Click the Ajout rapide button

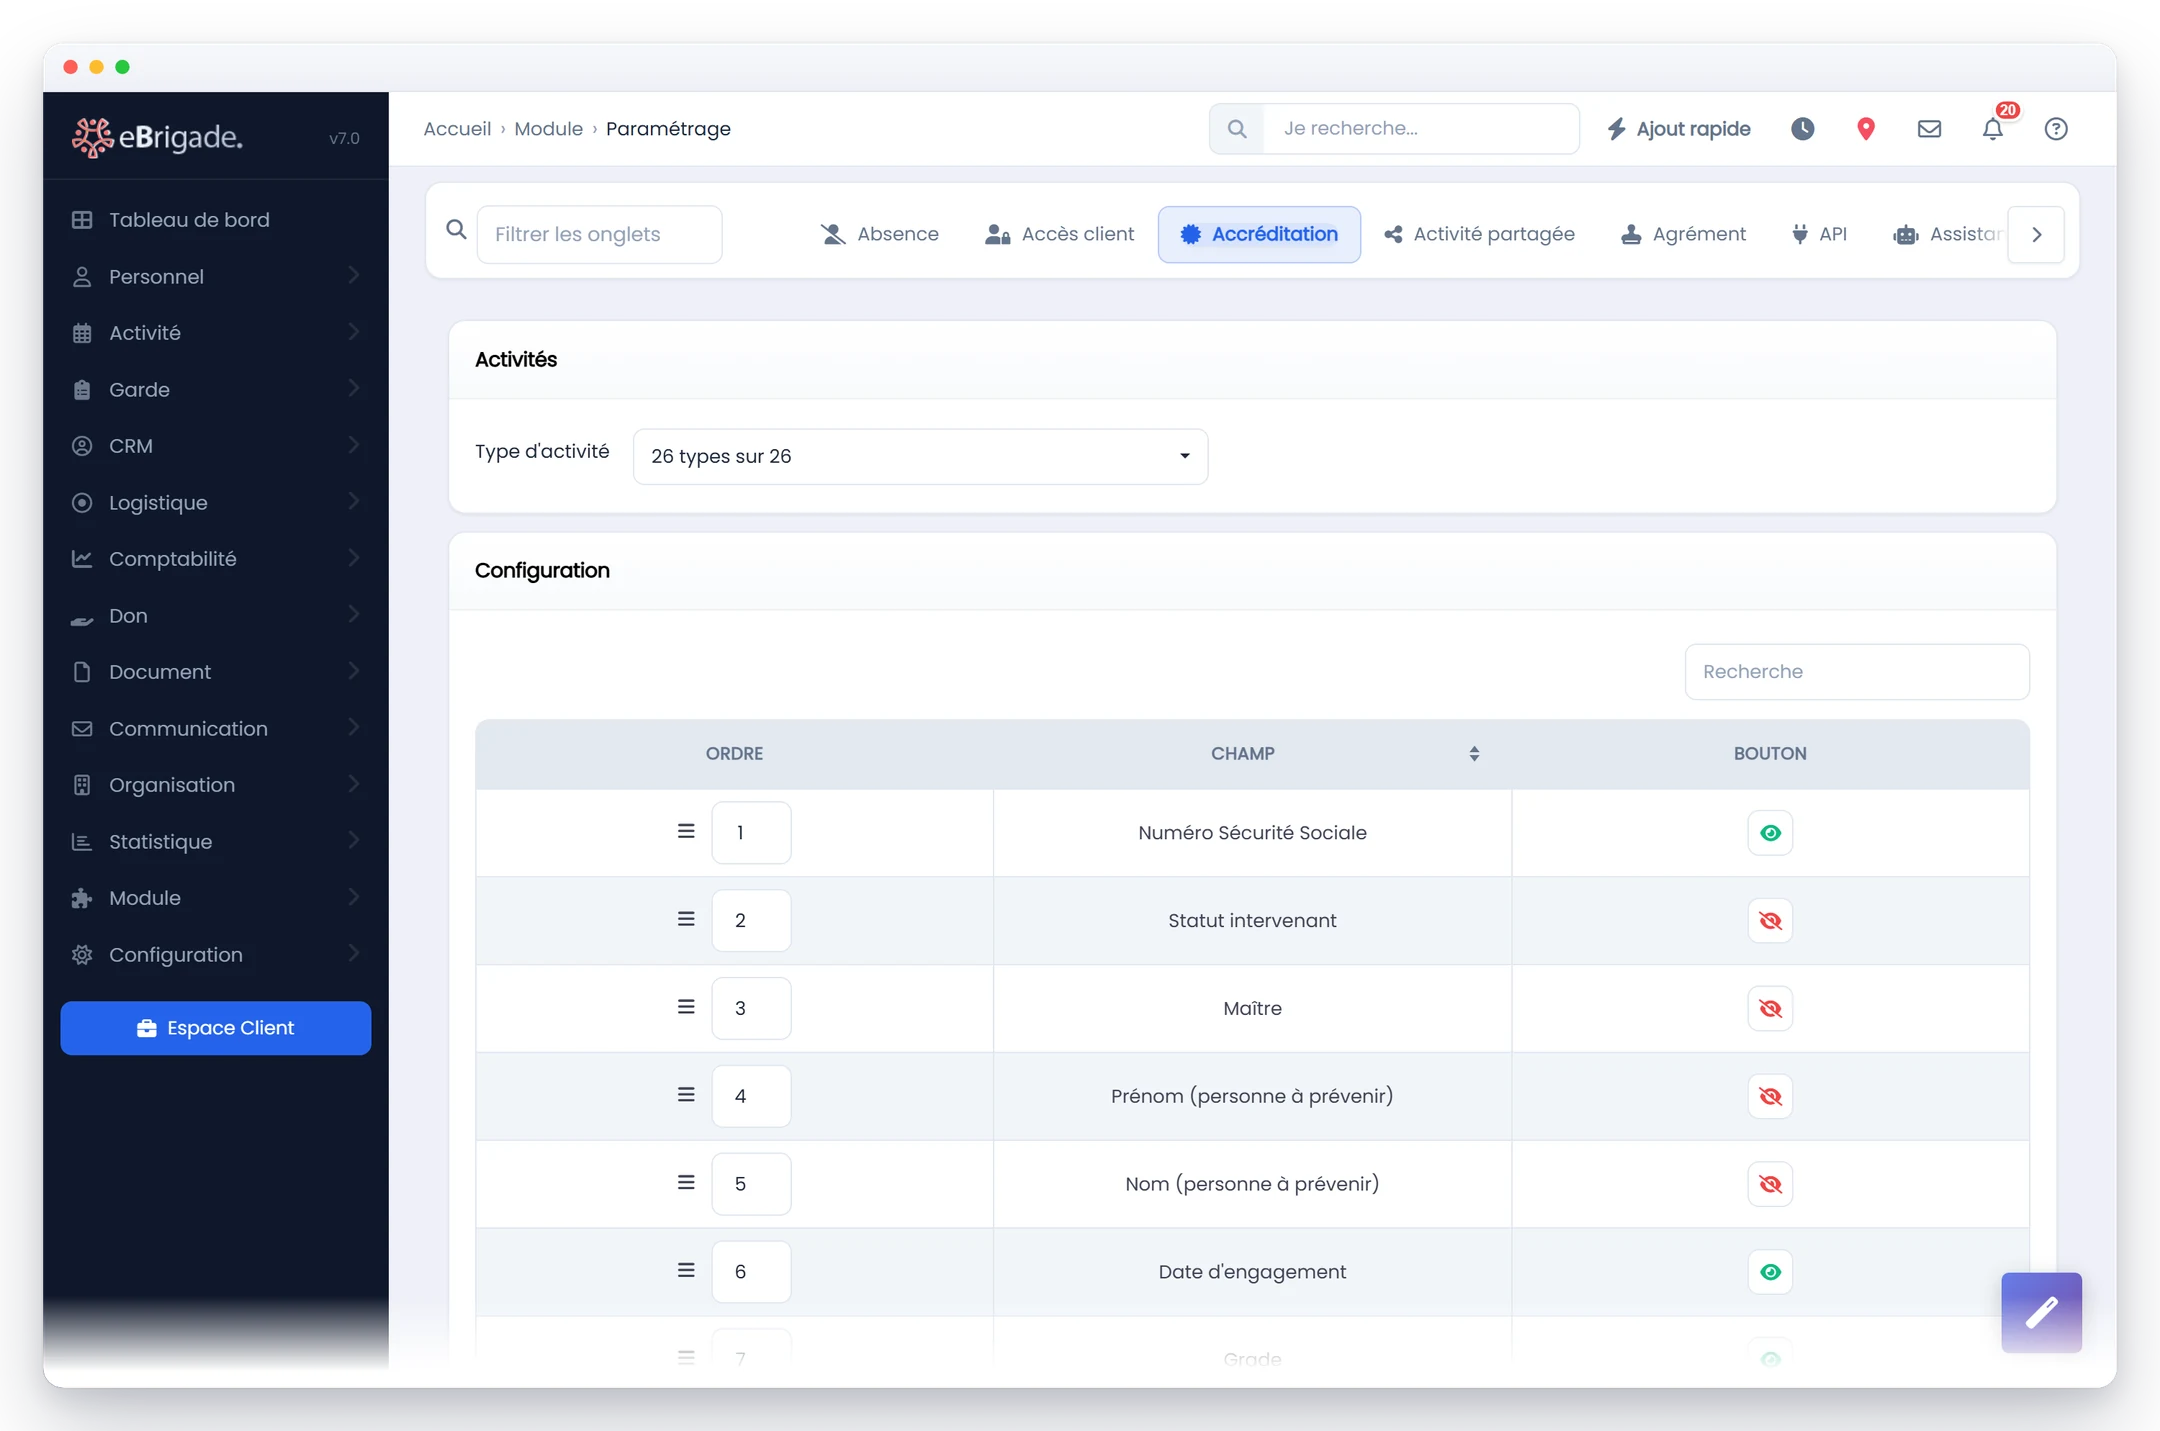pyautogui.click(x=1679, y=129)
